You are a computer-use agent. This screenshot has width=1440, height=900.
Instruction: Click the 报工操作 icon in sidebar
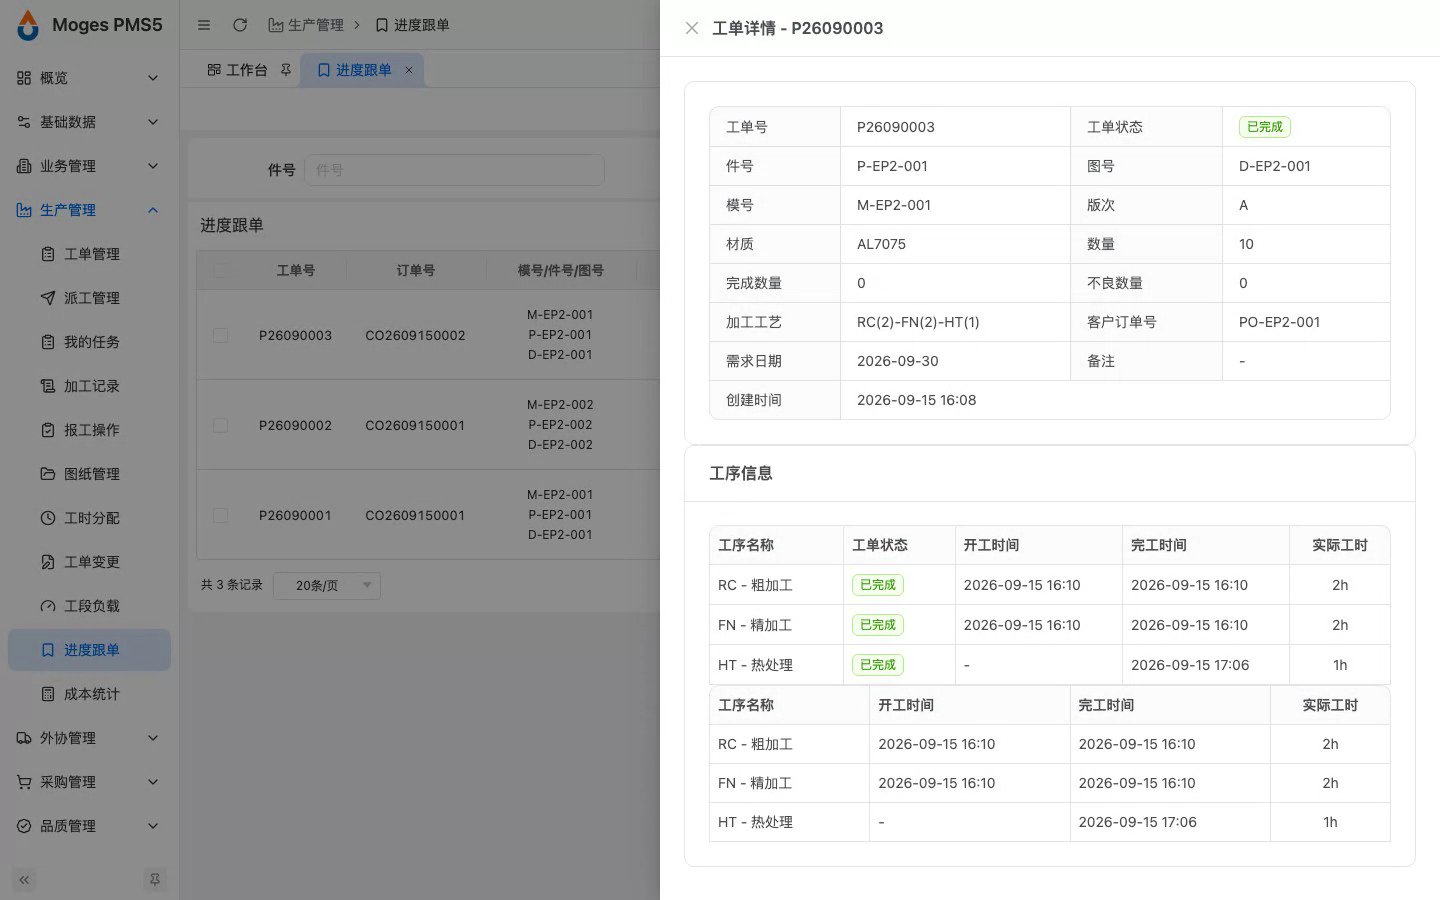48,430
